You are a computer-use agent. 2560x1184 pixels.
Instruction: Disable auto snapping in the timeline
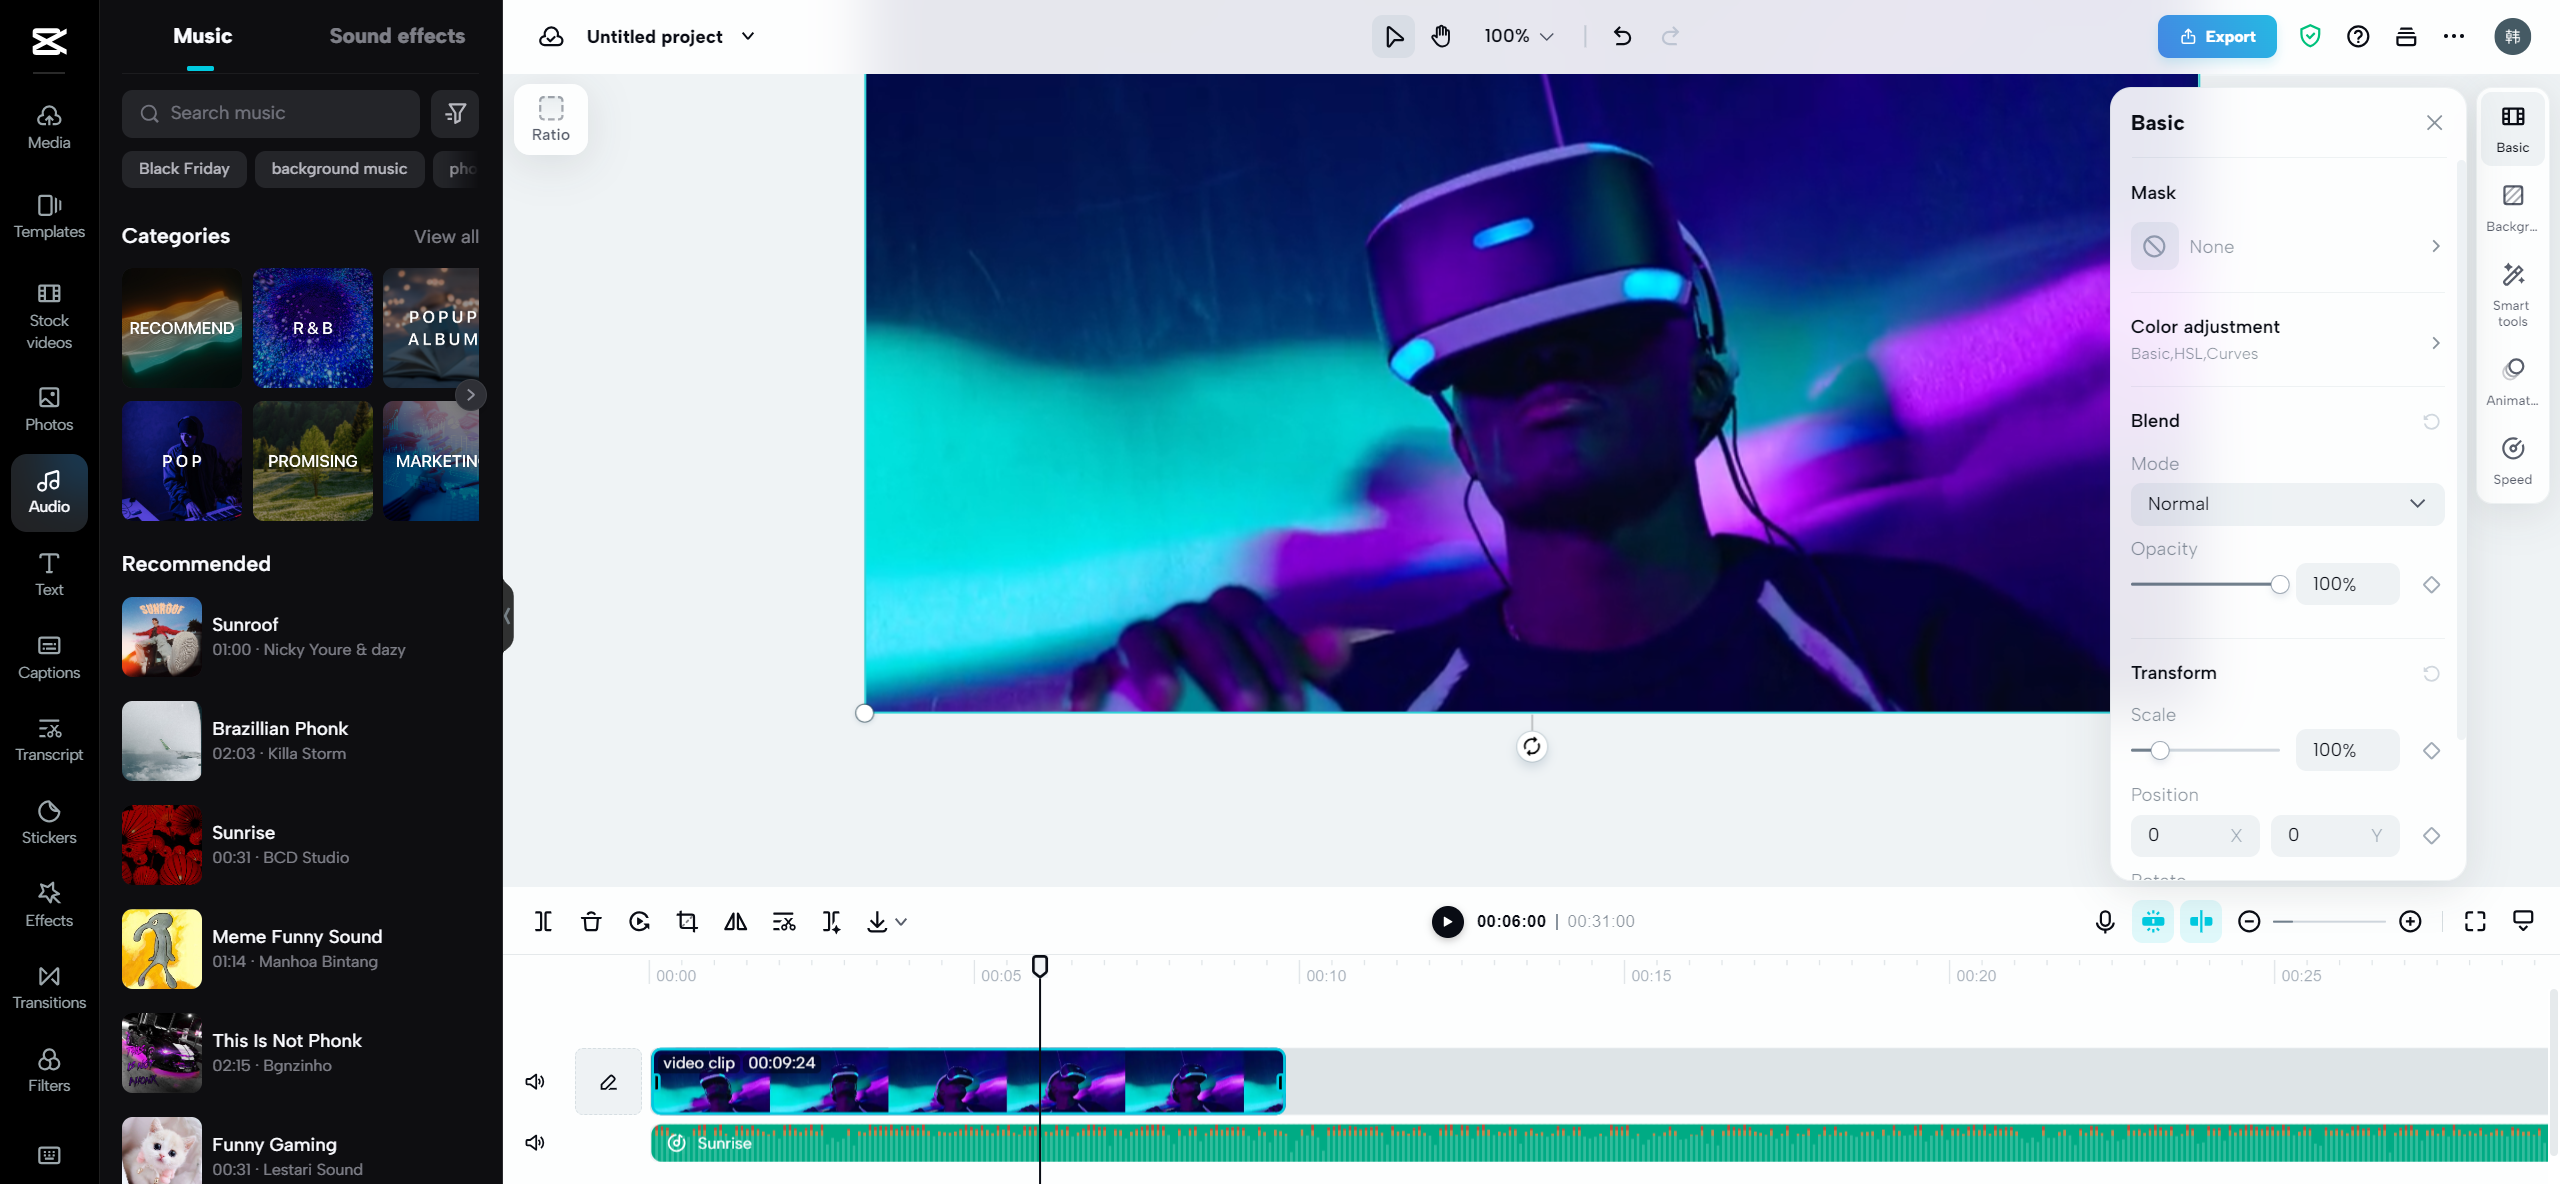pos(2201,921)
